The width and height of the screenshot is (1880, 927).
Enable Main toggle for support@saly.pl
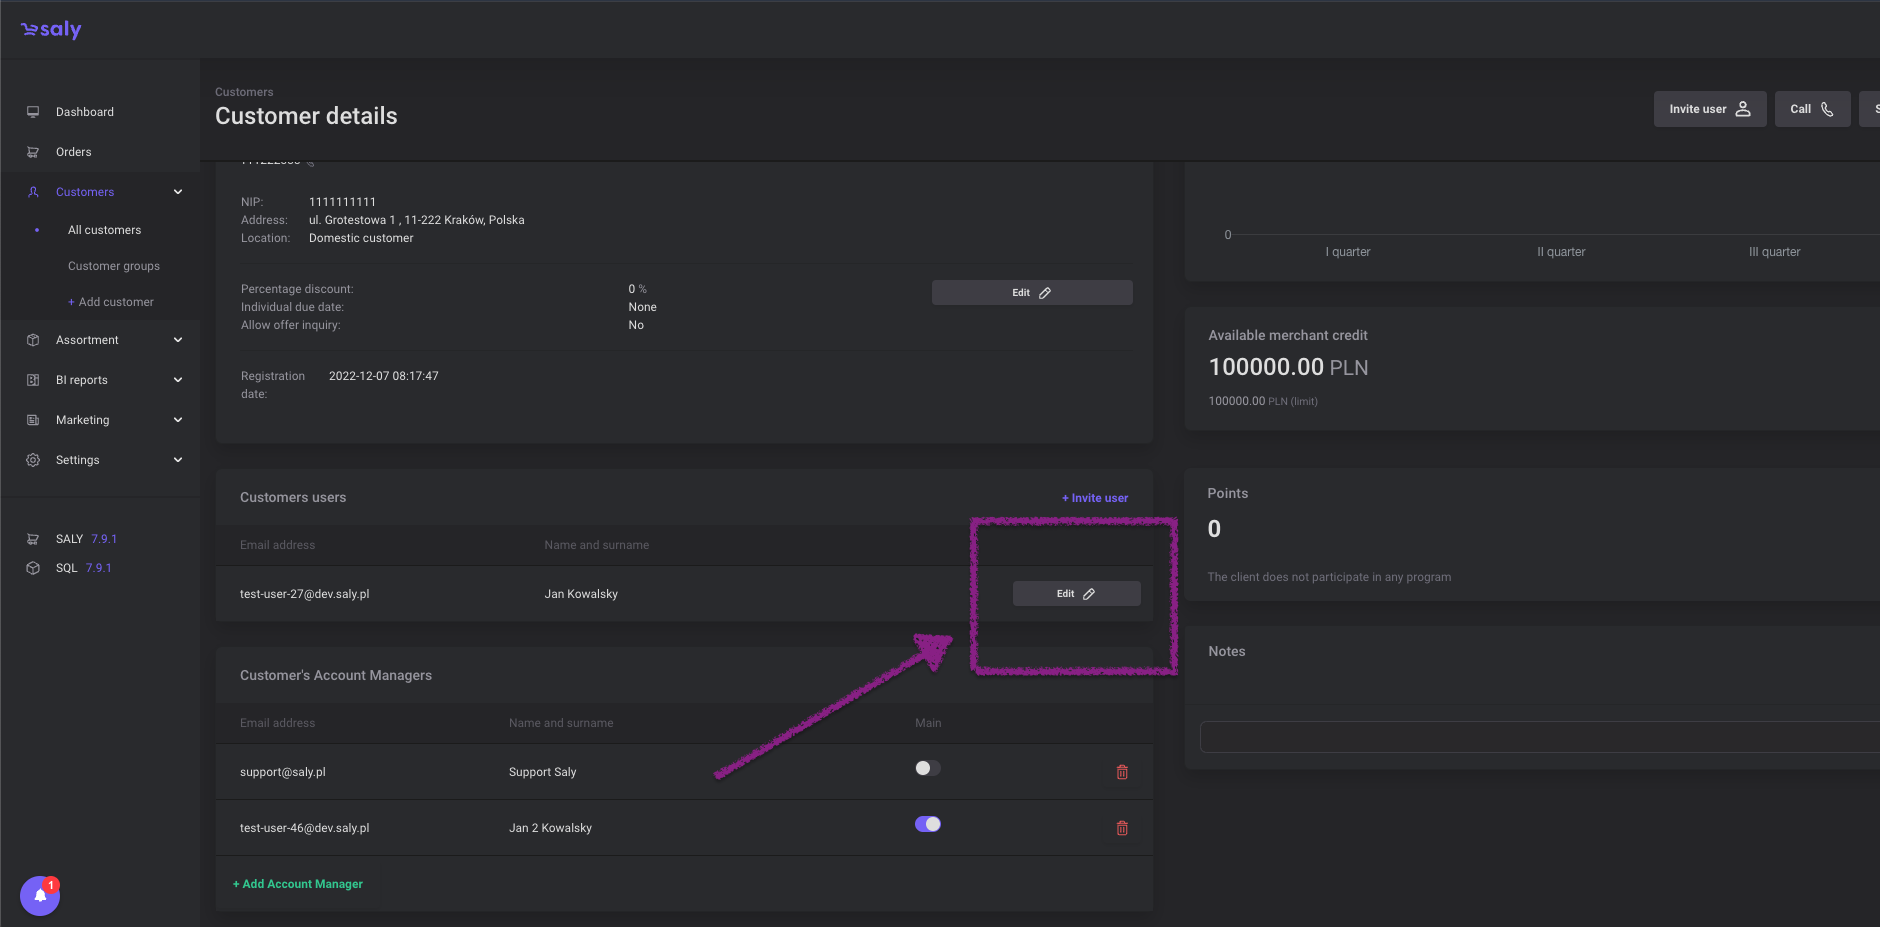(x=927, y=768)
